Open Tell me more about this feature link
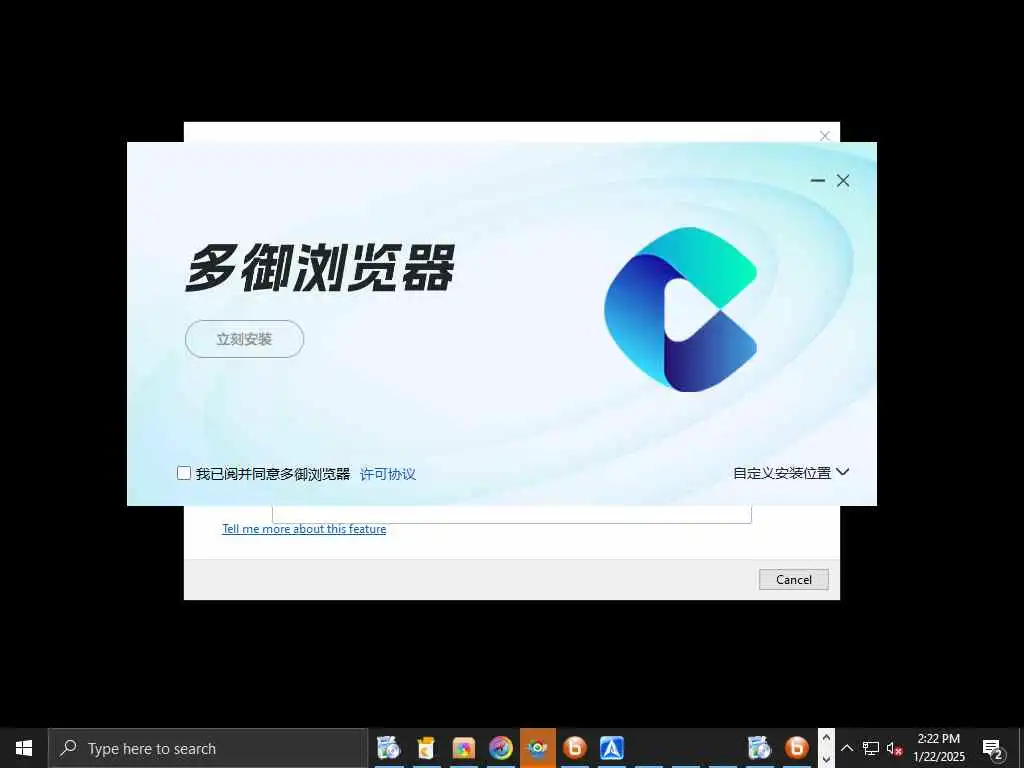This screenshot has width=1024, height=768. 304,529
